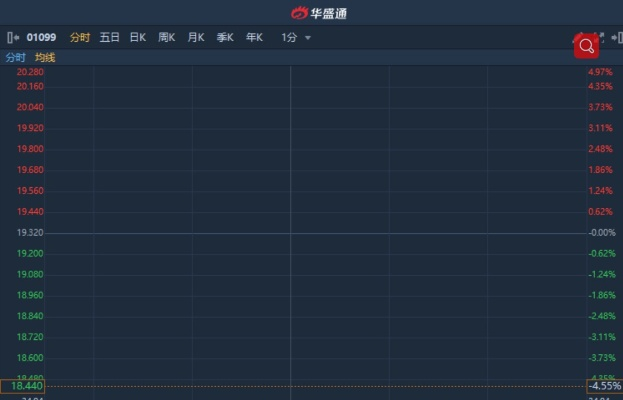Collapse the left panel arrow icon

click(x=13, y=38)
